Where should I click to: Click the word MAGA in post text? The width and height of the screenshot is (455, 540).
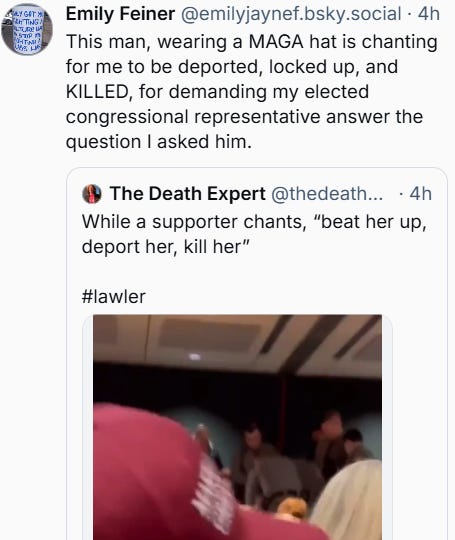coord(276,42)
